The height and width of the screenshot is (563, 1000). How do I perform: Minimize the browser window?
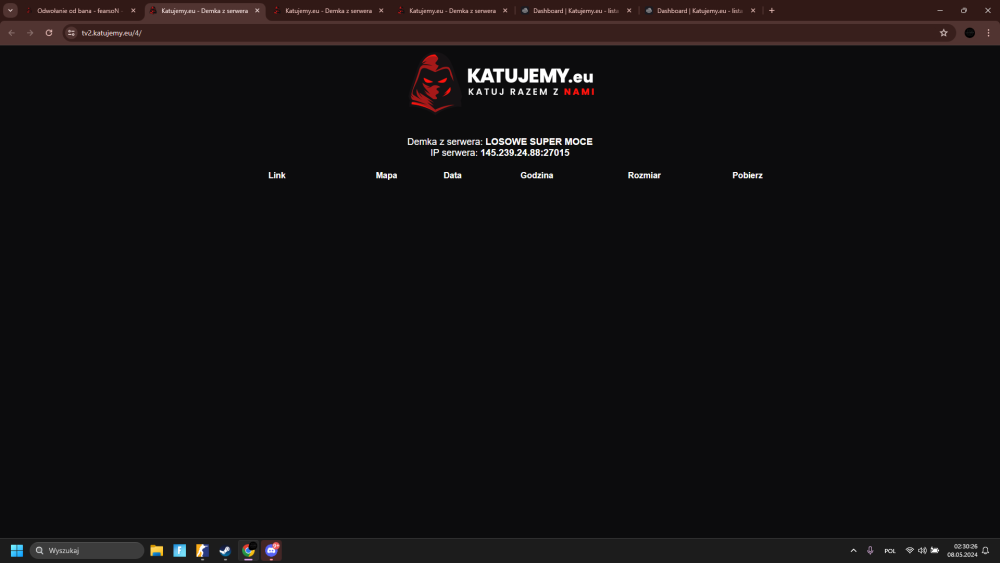tap(939, 10)
